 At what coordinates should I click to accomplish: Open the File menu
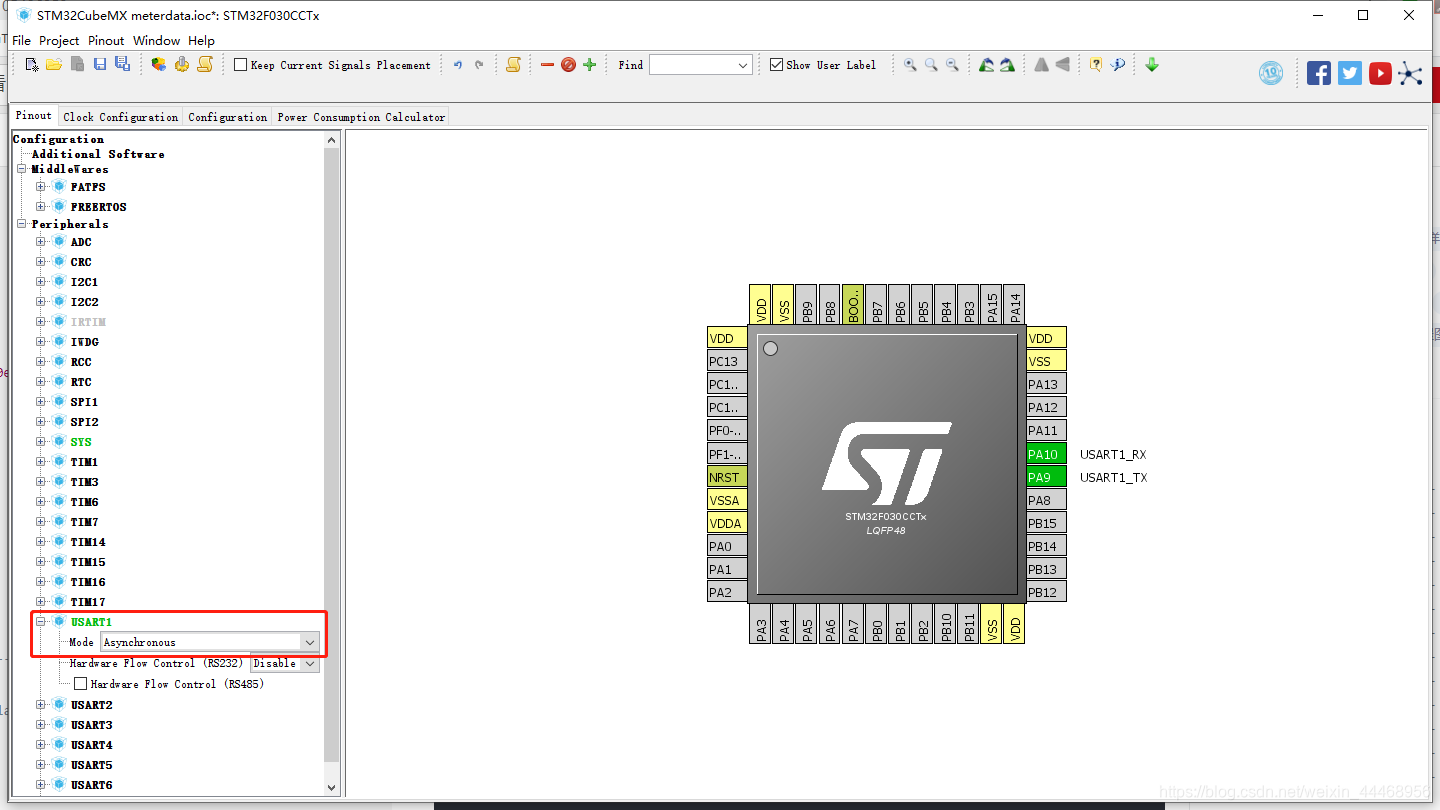[x=22, y=41]
